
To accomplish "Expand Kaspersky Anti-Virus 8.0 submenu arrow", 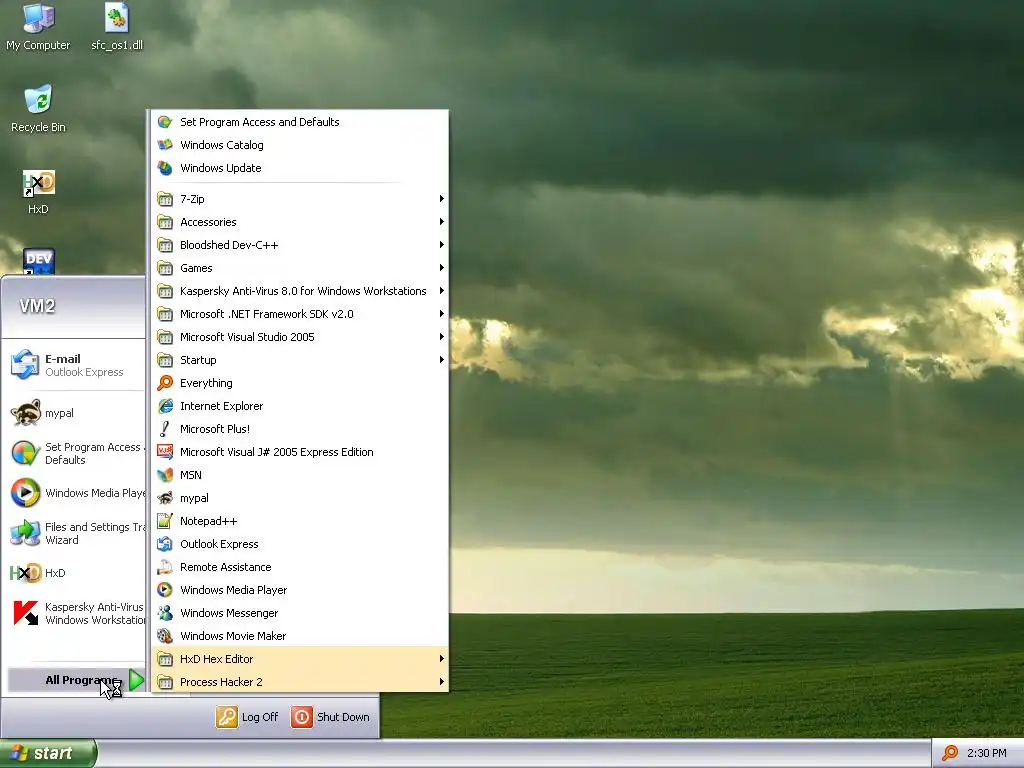I will (441, 291).
